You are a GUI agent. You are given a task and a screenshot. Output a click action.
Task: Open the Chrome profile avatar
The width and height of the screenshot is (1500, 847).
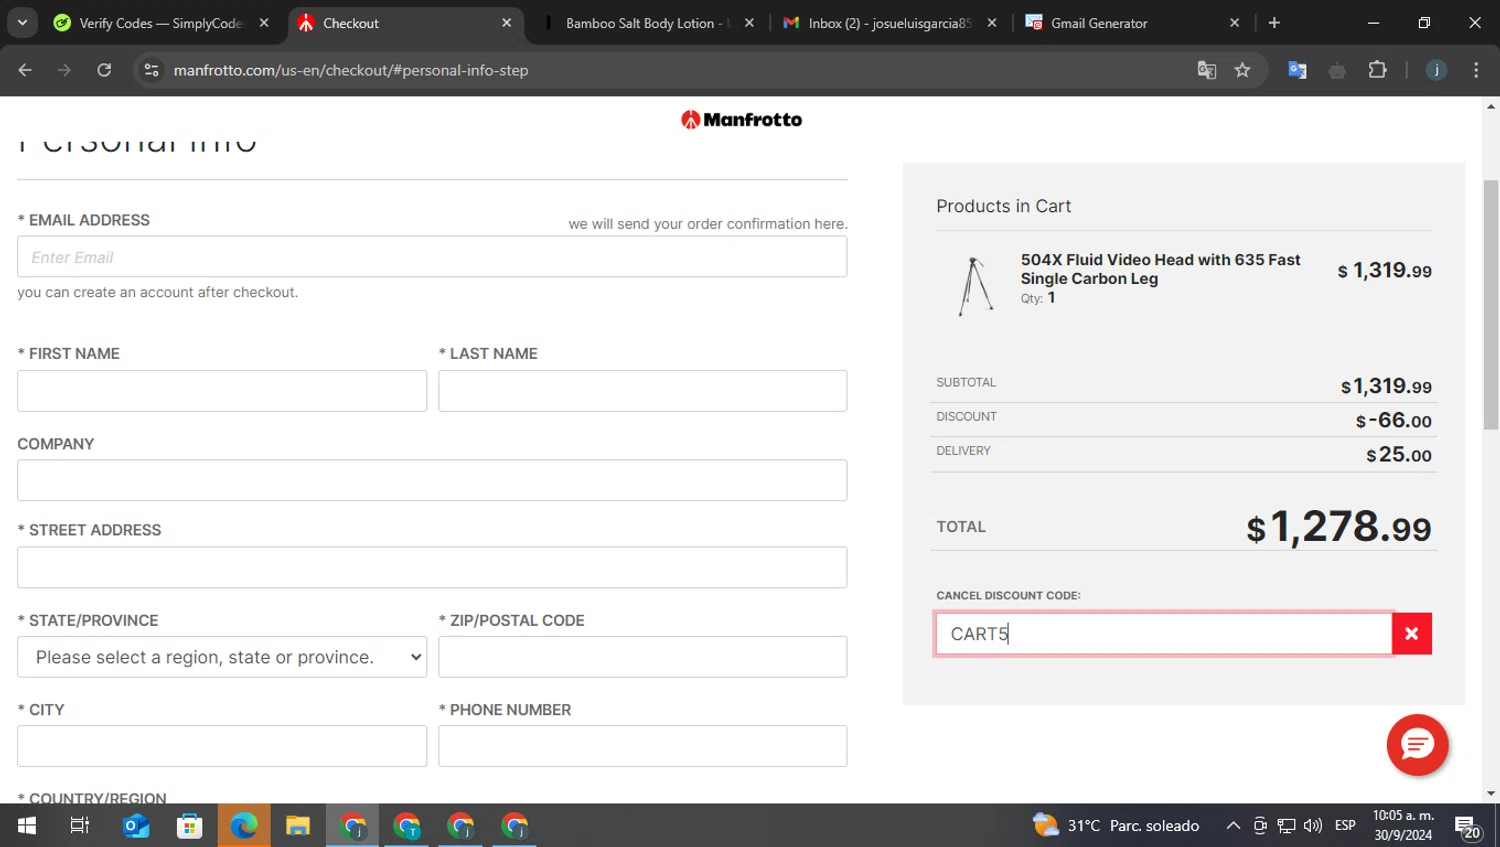(1436, 70)
